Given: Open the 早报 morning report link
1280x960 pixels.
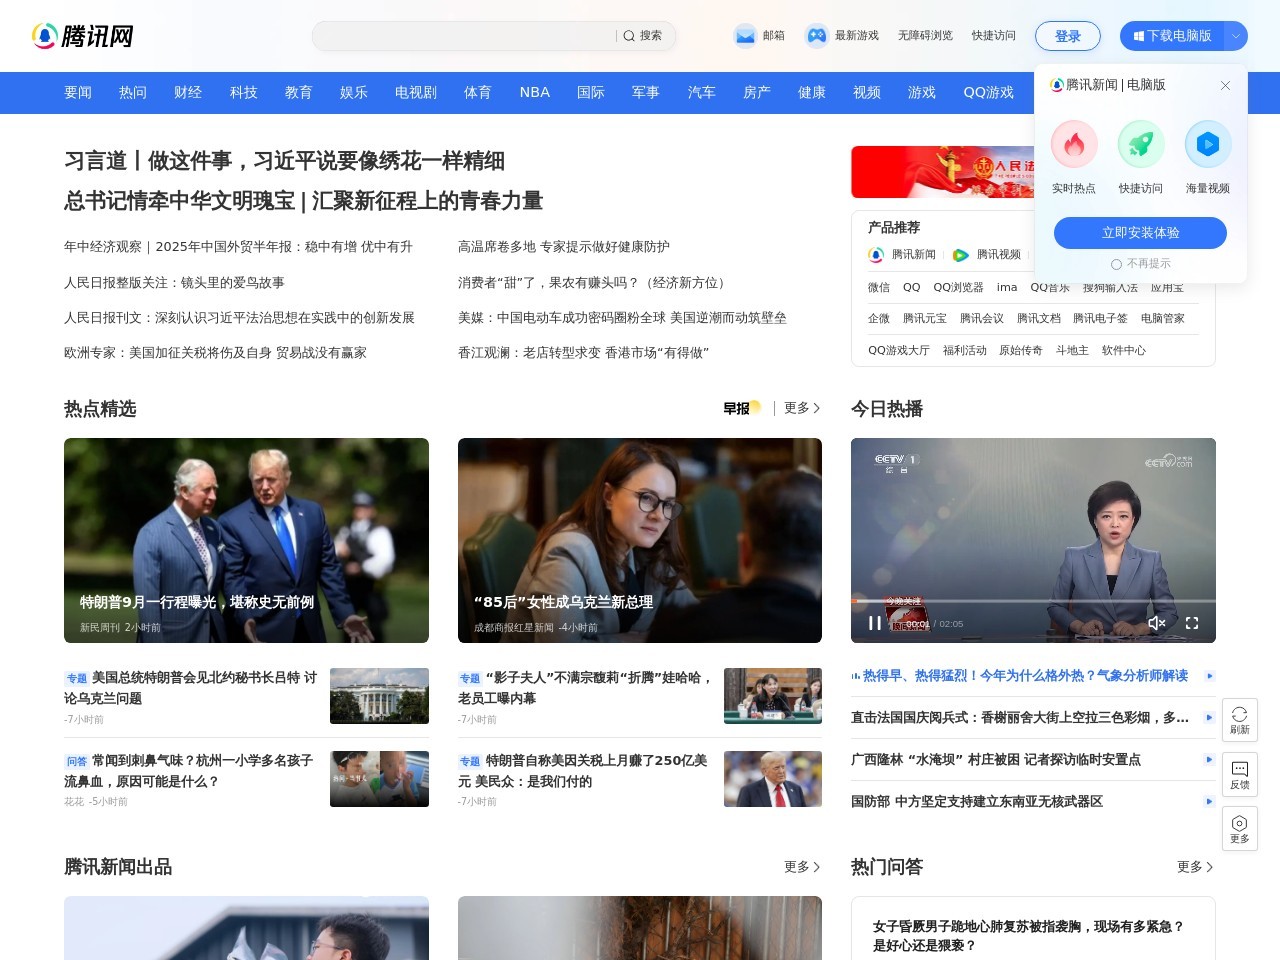Looking at the screenshot, I should coord(742,408).
